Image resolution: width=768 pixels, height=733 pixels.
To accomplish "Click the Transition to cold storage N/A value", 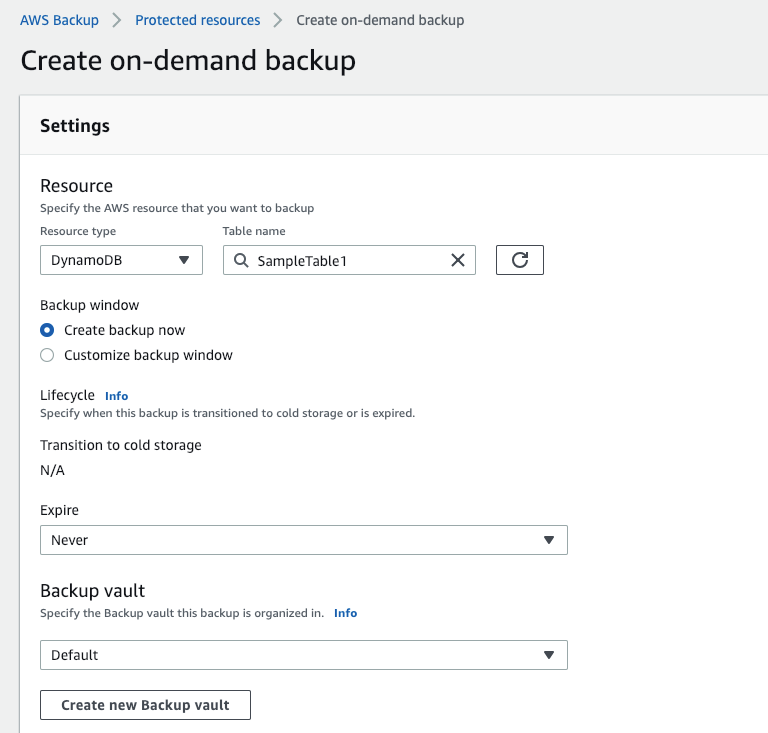I will pos(52,470).
